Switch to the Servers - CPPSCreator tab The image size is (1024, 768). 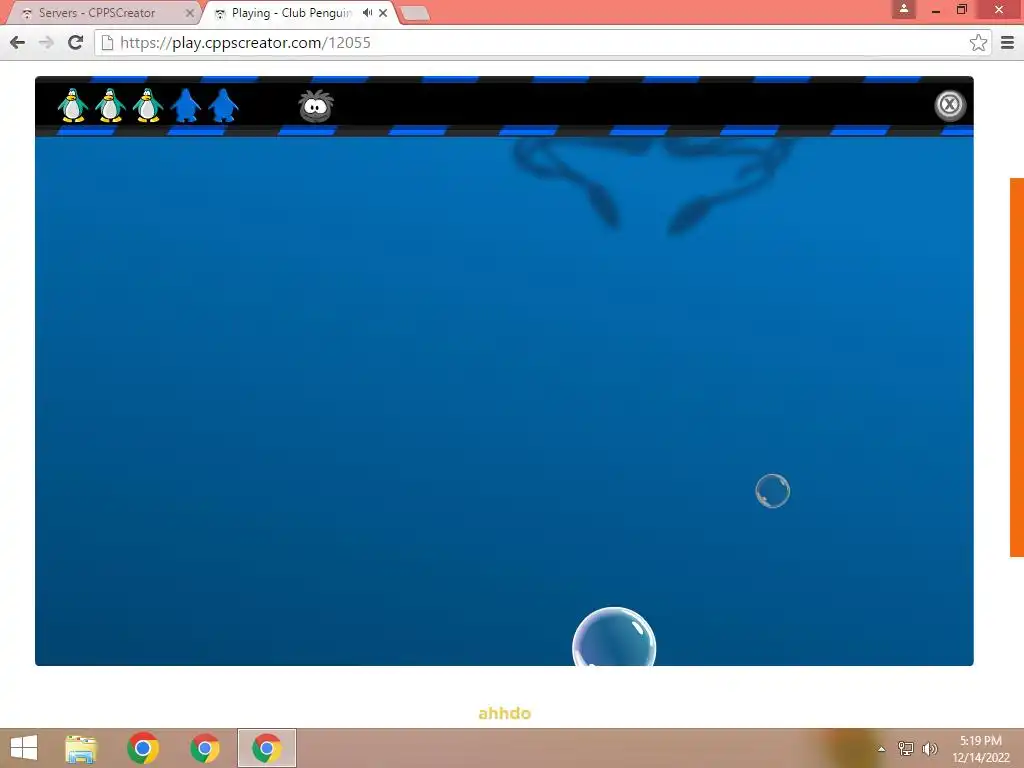click(x=98, y=13)
